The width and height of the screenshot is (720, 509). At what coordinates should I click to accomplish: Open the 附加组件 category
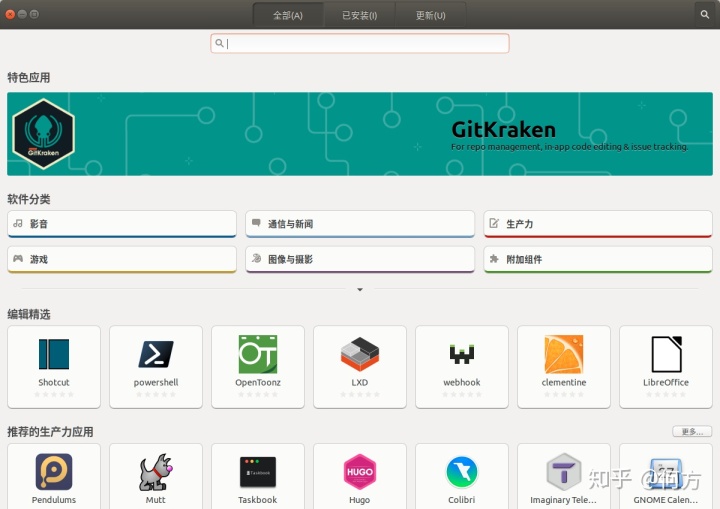598,259
